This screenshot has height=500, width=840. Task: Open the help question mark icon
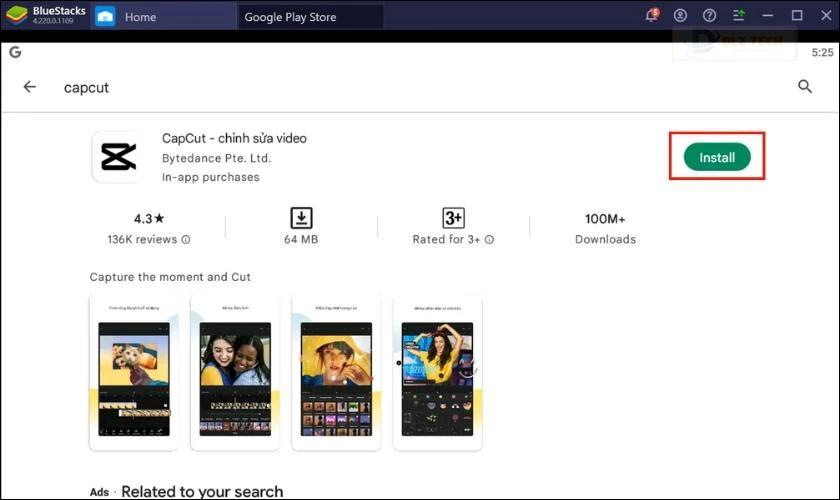tap(709, 16)
